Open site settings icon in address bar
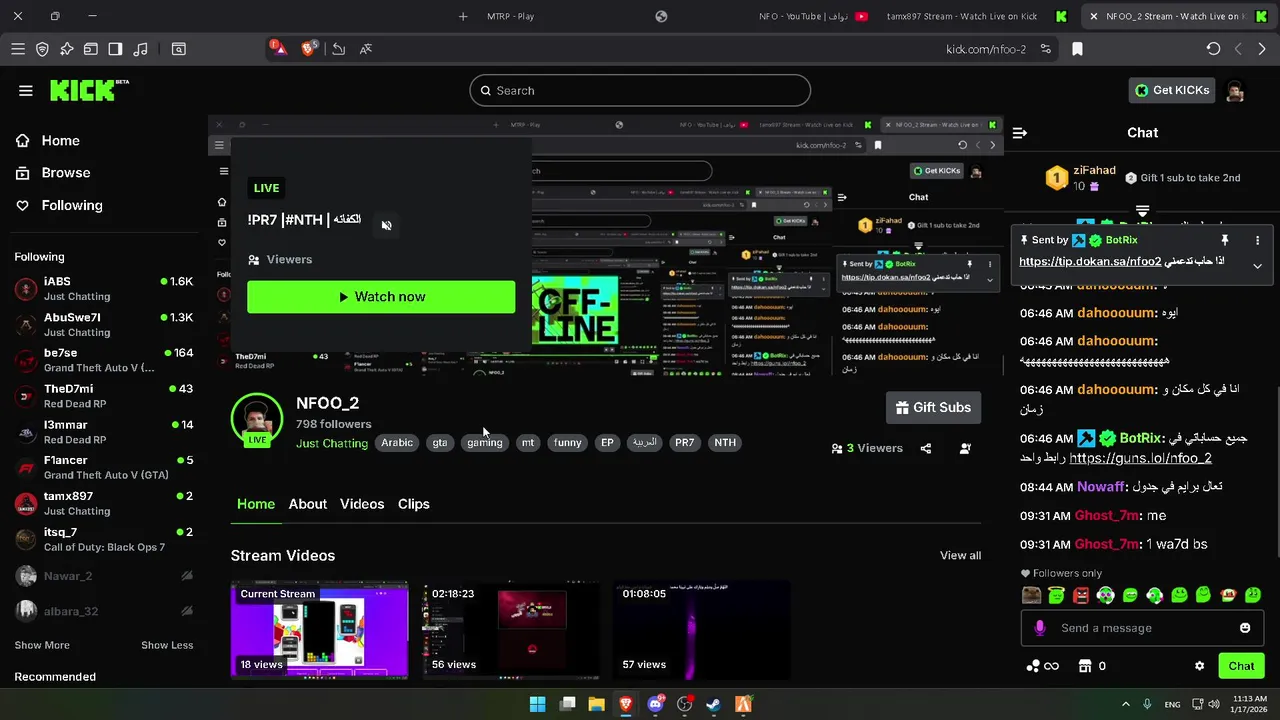 [1046, 49]
